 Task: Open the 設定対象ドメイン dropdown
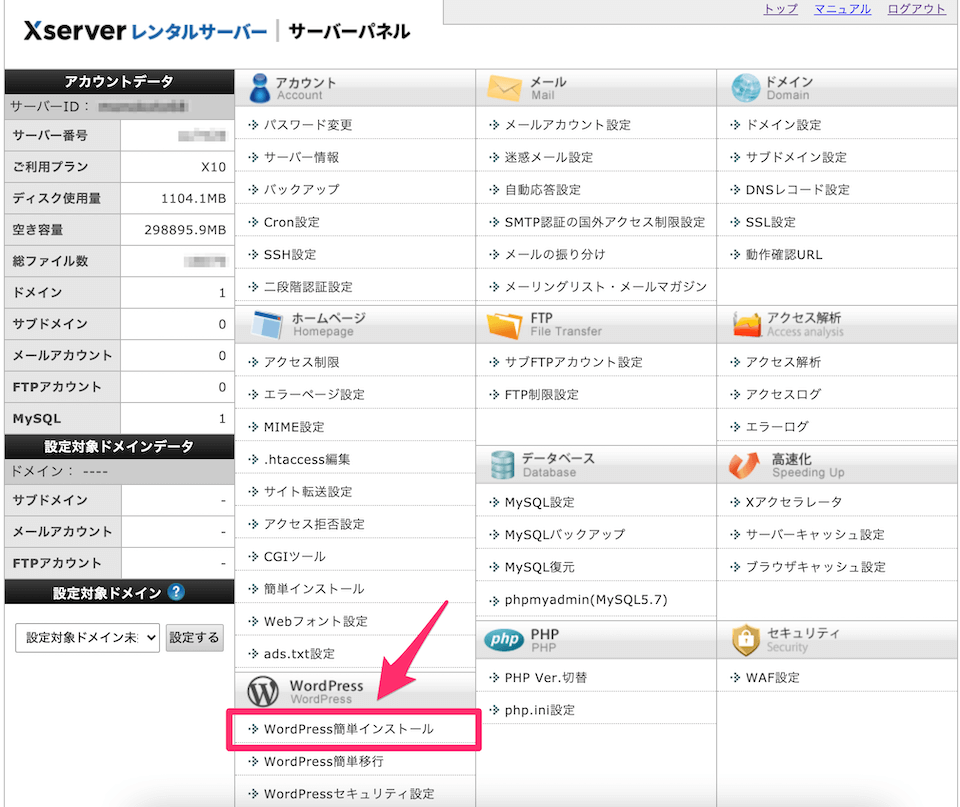tap(87, 637)
